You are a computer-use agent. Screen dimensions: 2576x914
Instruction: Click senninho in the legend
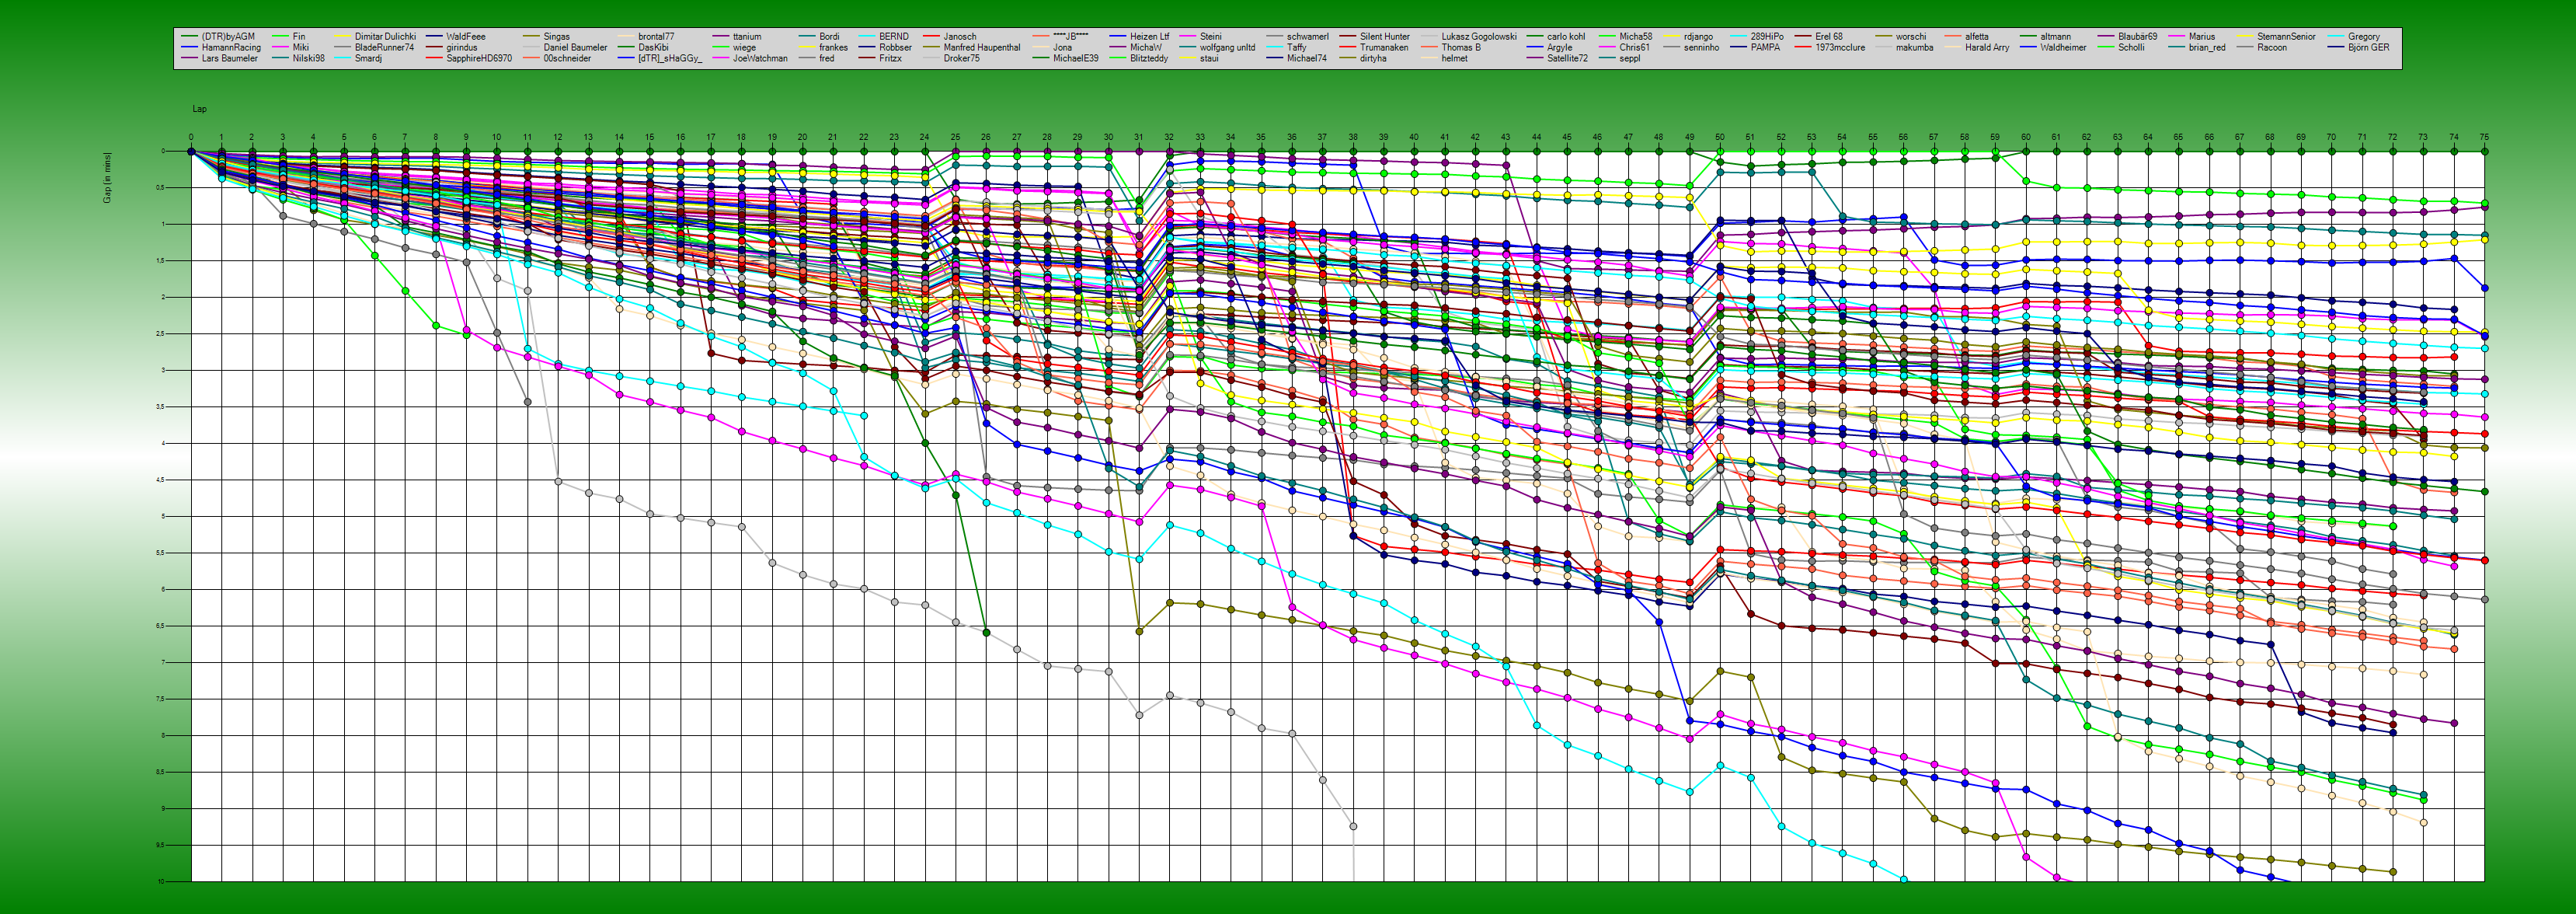(x=1701, y=47)
